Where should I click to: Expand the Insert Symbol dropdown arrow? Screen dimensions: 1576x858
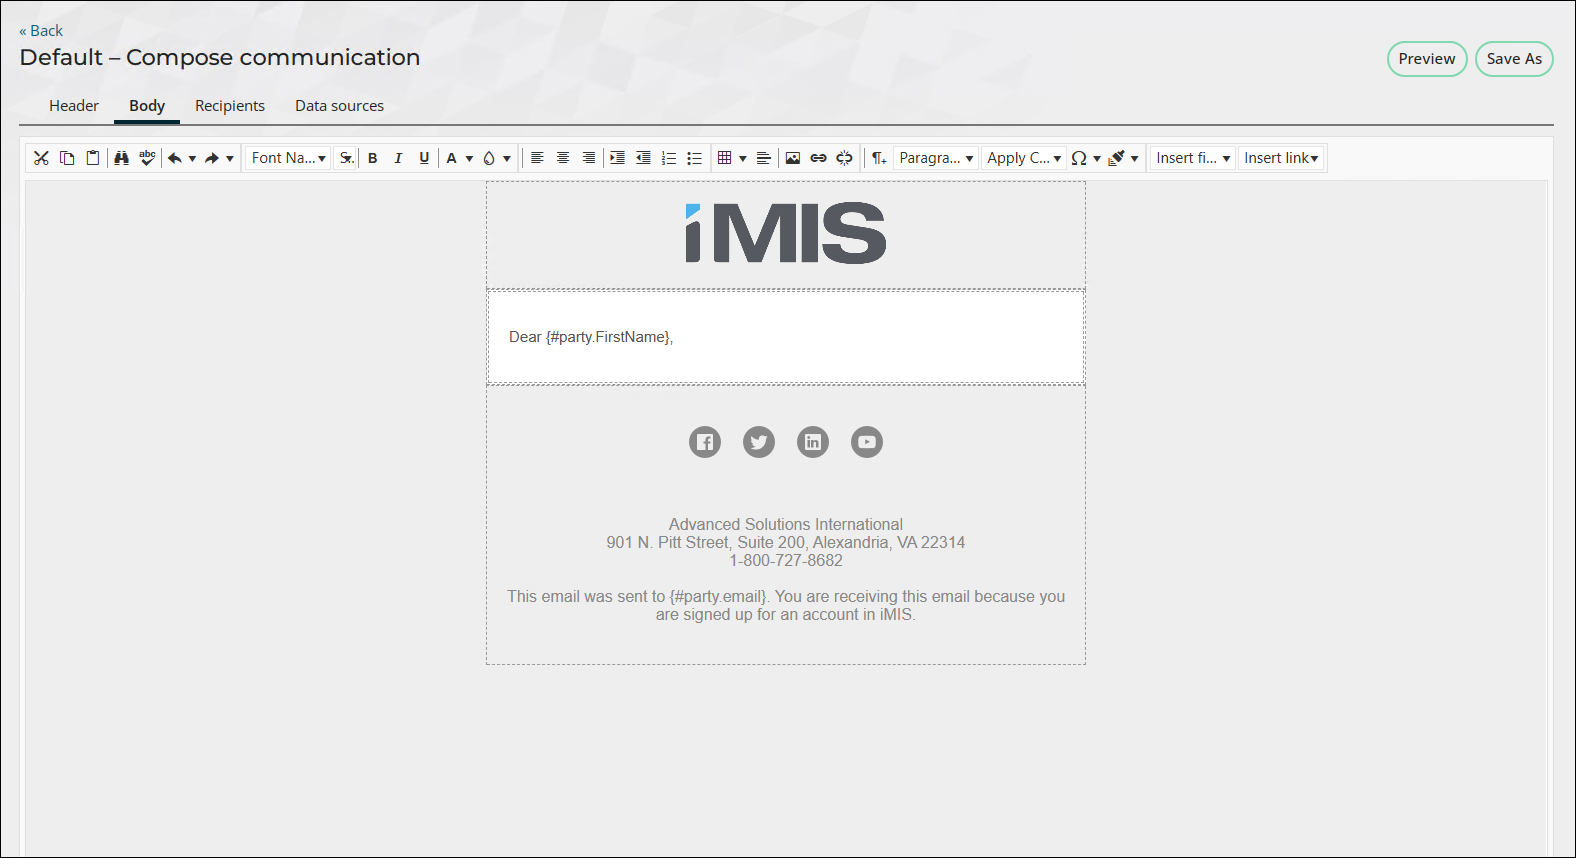(1097, 158)
